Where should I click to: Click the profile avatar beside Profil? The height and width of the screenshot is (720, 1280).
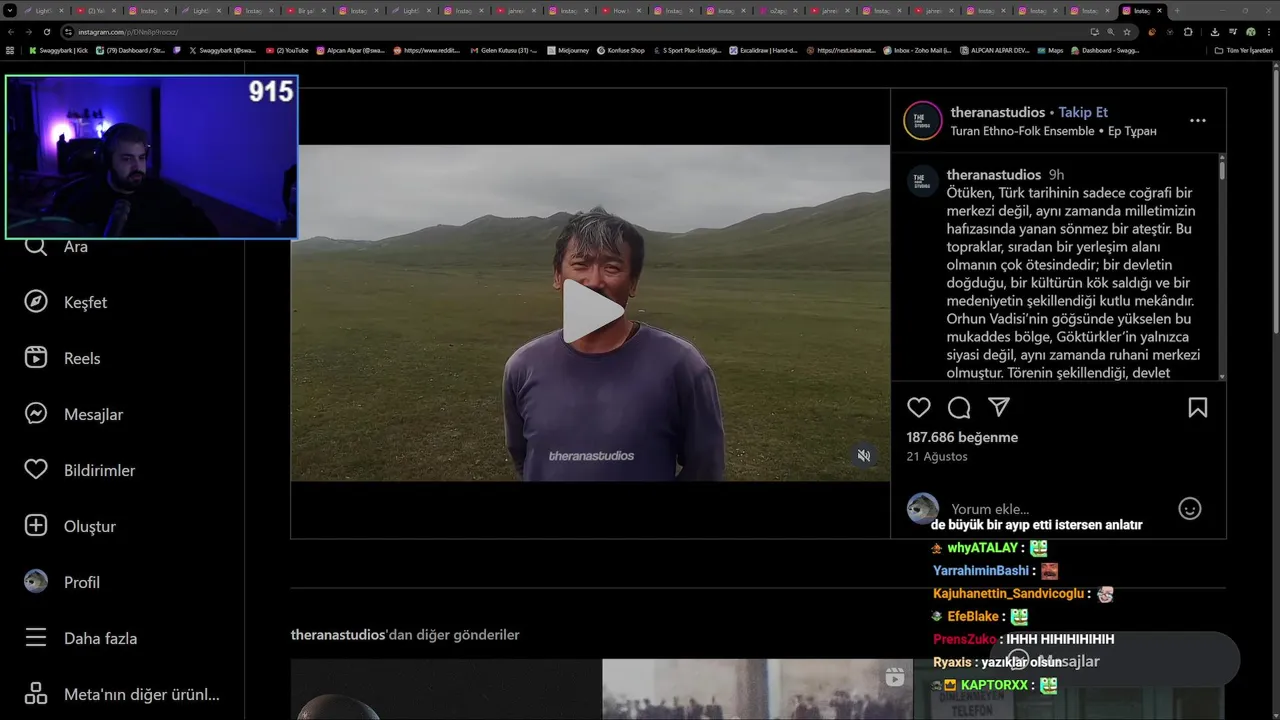(x=36, y=582)
